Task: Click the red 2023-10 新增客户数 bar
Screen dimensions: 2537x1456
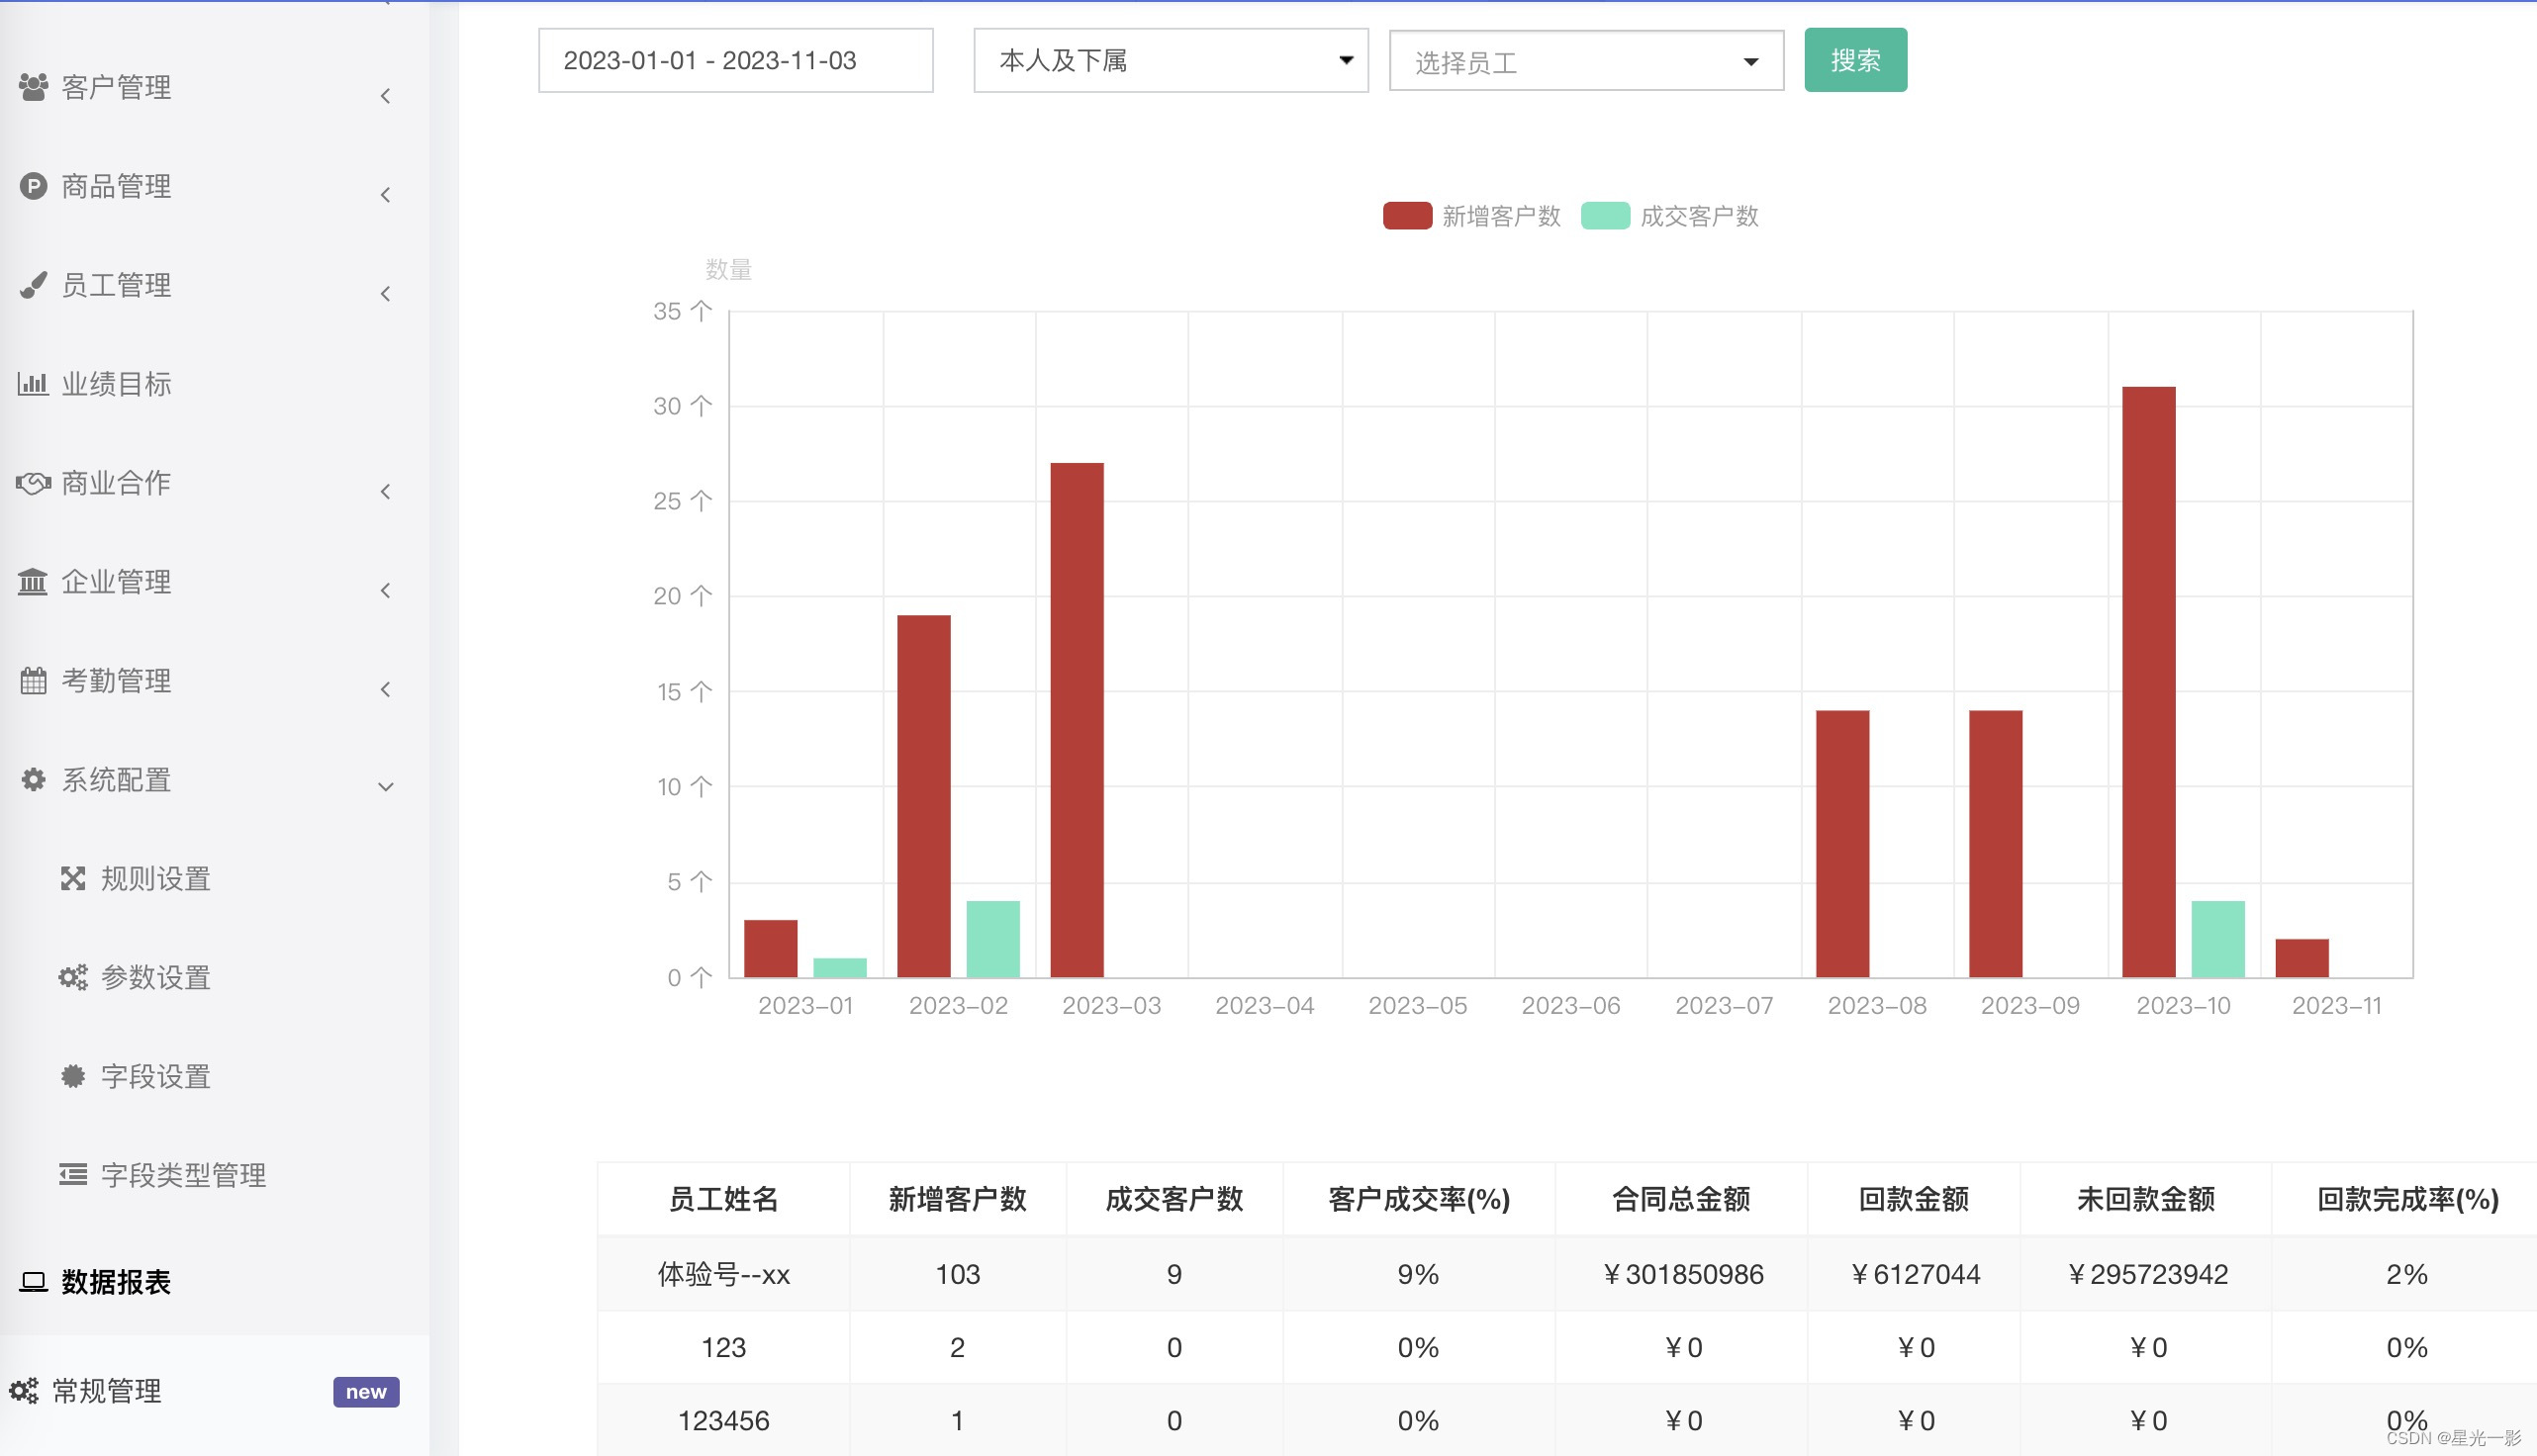Action: (2148, 680)
